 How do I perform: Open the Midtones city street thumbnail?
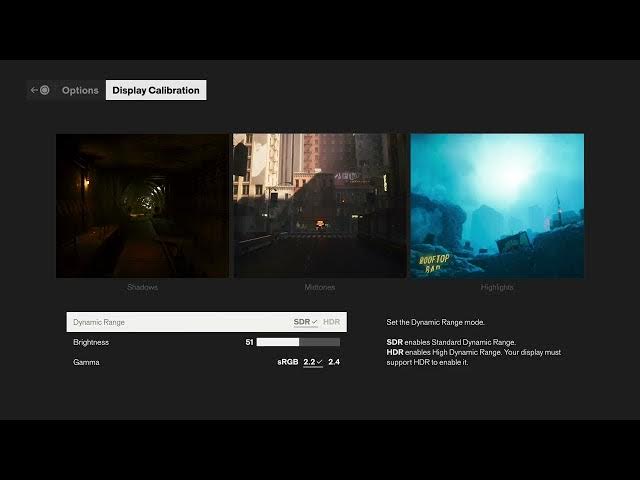tap(320, 206)
